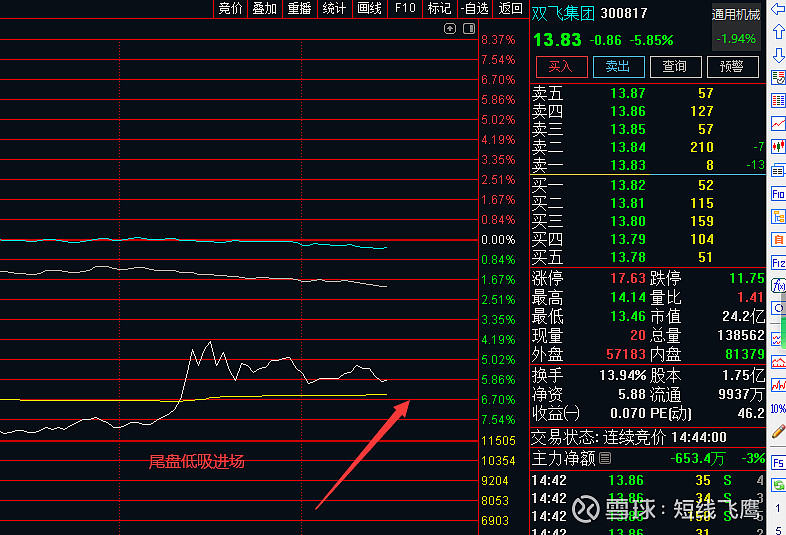Open the 通用机械 sector box

(x=736, y=27)
